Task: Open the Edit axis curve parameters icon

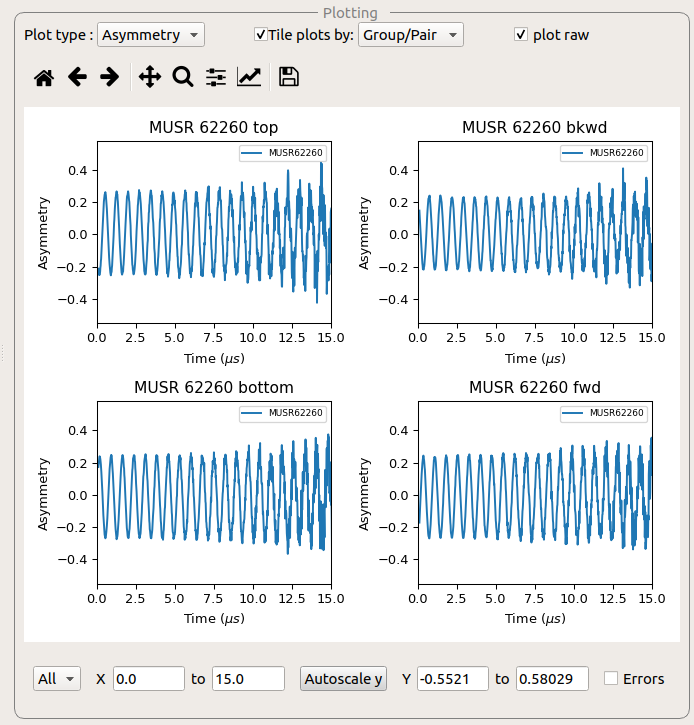Action: click(x=249, y=77)
